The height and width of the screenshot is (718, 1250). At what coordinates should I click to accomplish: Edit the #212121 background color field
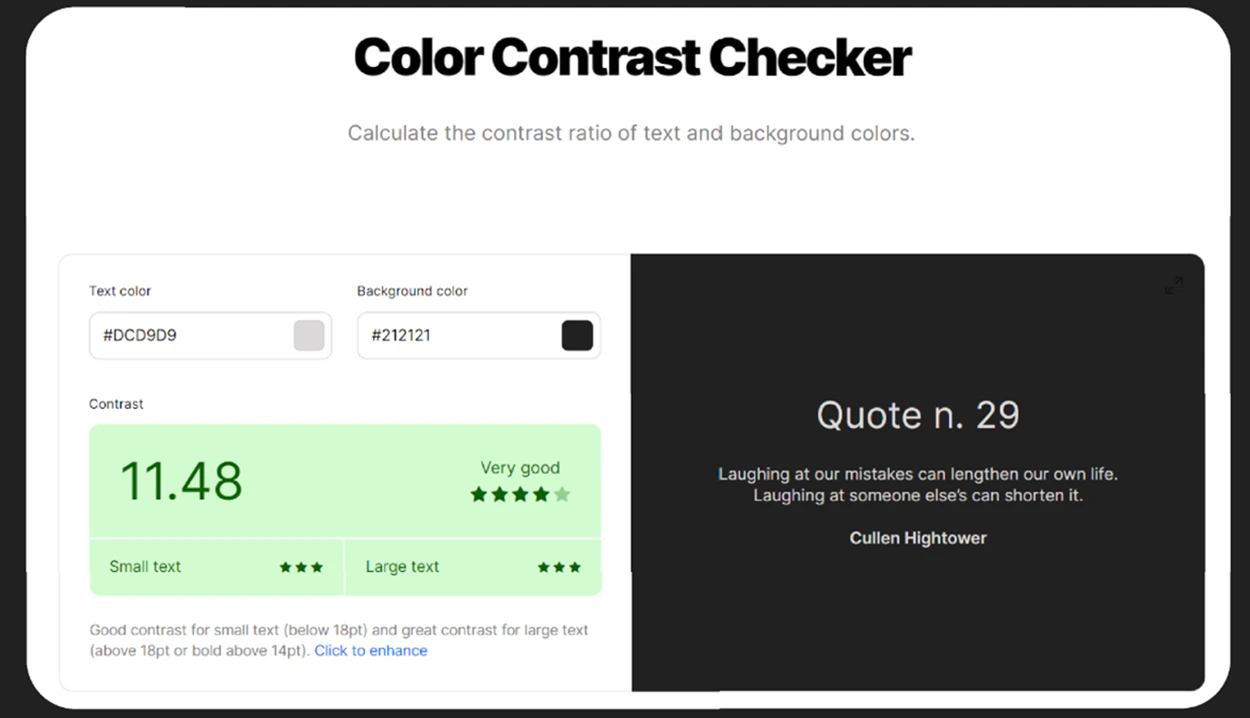coord(478,335)
